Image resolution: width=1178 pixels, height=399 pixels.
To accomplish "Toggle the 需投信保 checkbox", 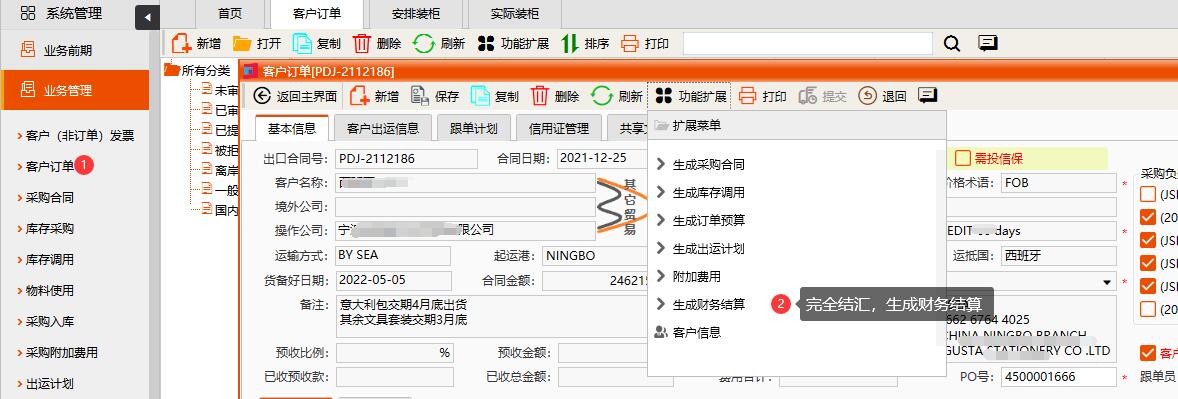I will 962,159.
